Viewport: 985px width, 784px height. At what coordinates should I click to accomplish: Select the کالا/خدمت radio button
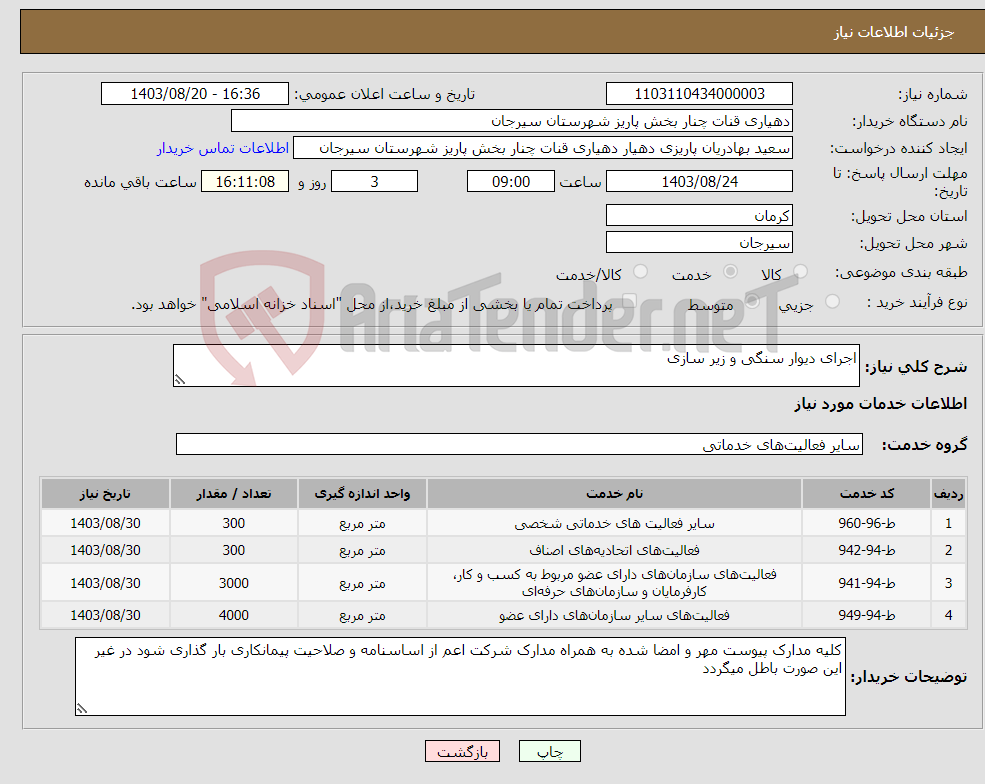tap(640, 271)
